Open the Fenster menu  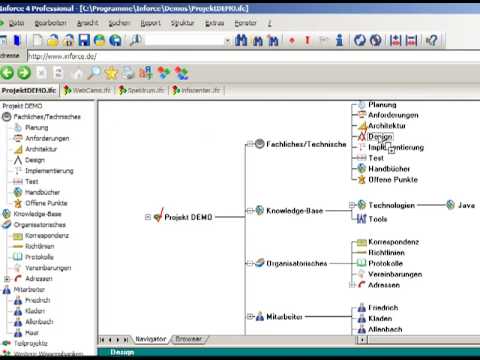click(x=245, y=23)
